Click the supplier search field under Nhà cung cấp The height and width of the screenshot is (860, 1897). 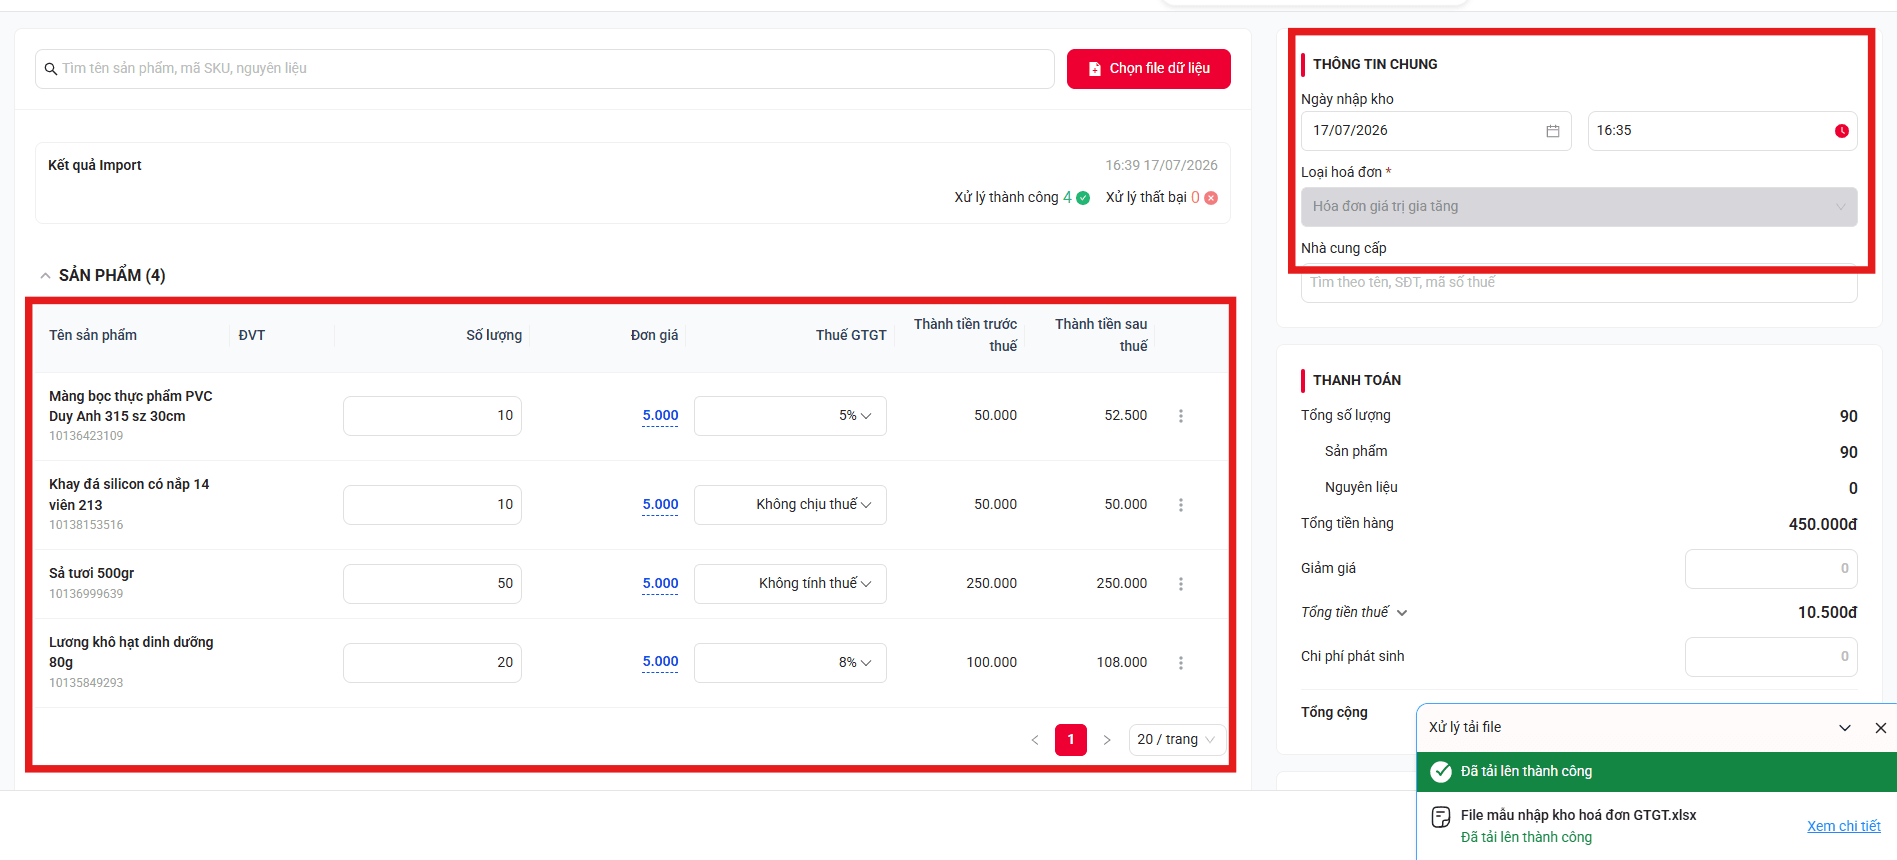(1579, 283)
